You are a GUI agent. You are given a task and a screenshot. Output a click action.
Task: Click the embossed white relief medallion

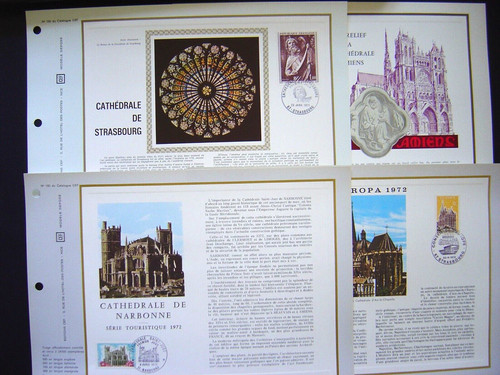[378, 122]
